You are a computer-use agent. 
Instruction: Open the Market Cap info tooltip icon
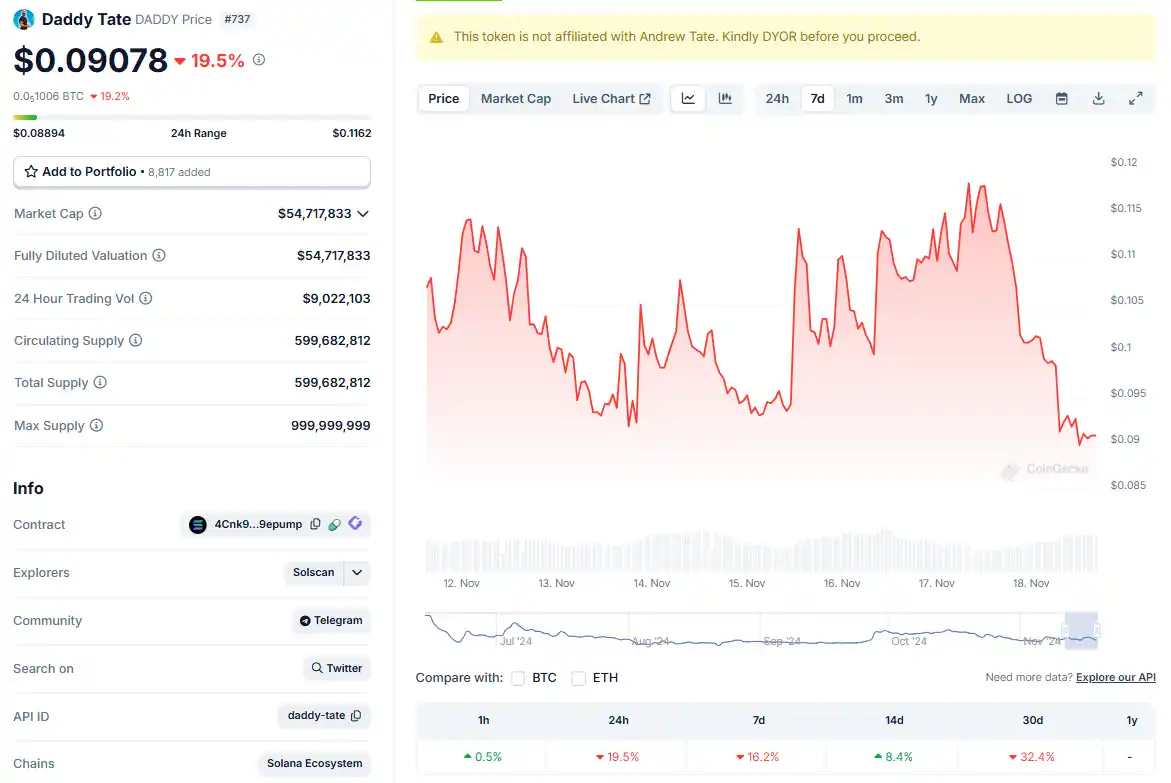(96, 214)
